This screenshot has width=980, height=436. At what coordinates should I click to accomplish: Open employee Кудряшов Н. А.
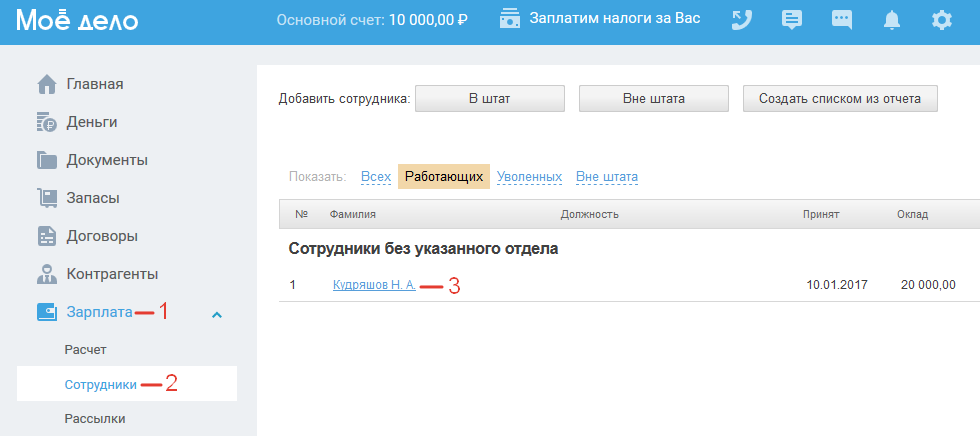[374, 285]
